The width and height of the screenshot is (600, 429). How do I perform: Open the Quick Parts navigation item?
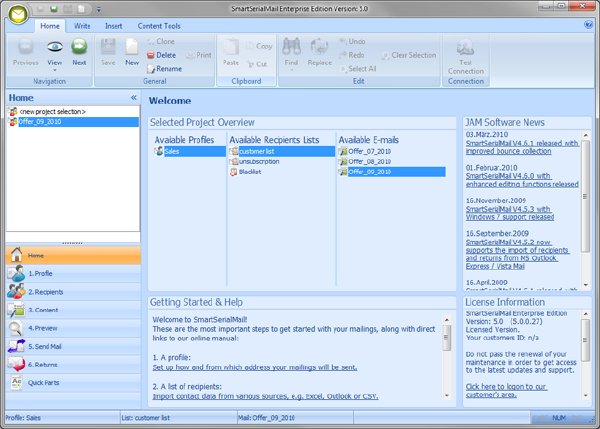tap(73, 383)
